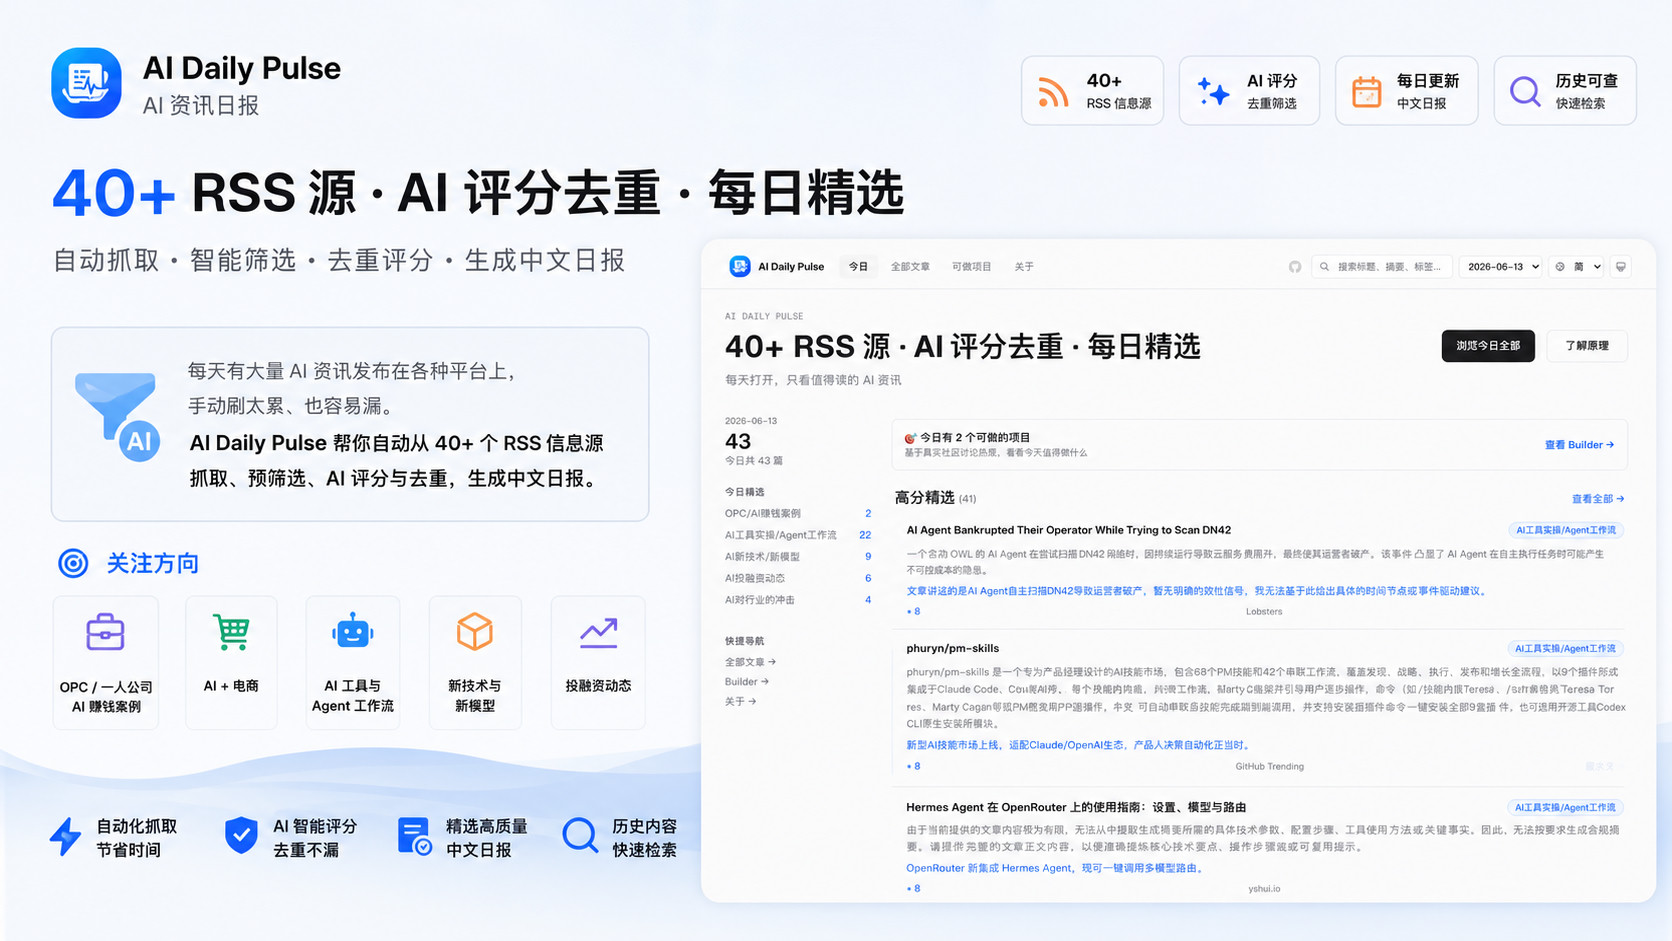Screen dimensions: 1672x941
Task: Click the tag on the phuryn/pm-skills article
Action: coord(1565,648)
